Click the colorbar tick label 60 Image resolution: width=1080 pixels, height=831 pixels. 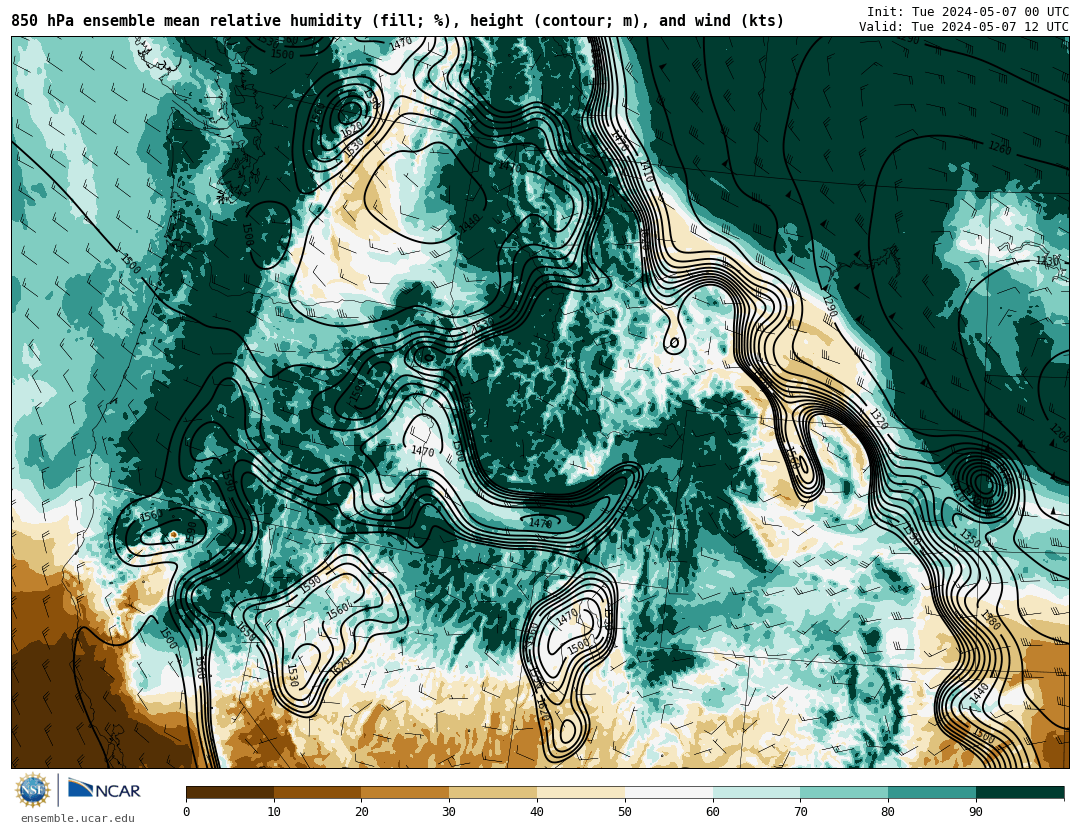coord(713,812)
